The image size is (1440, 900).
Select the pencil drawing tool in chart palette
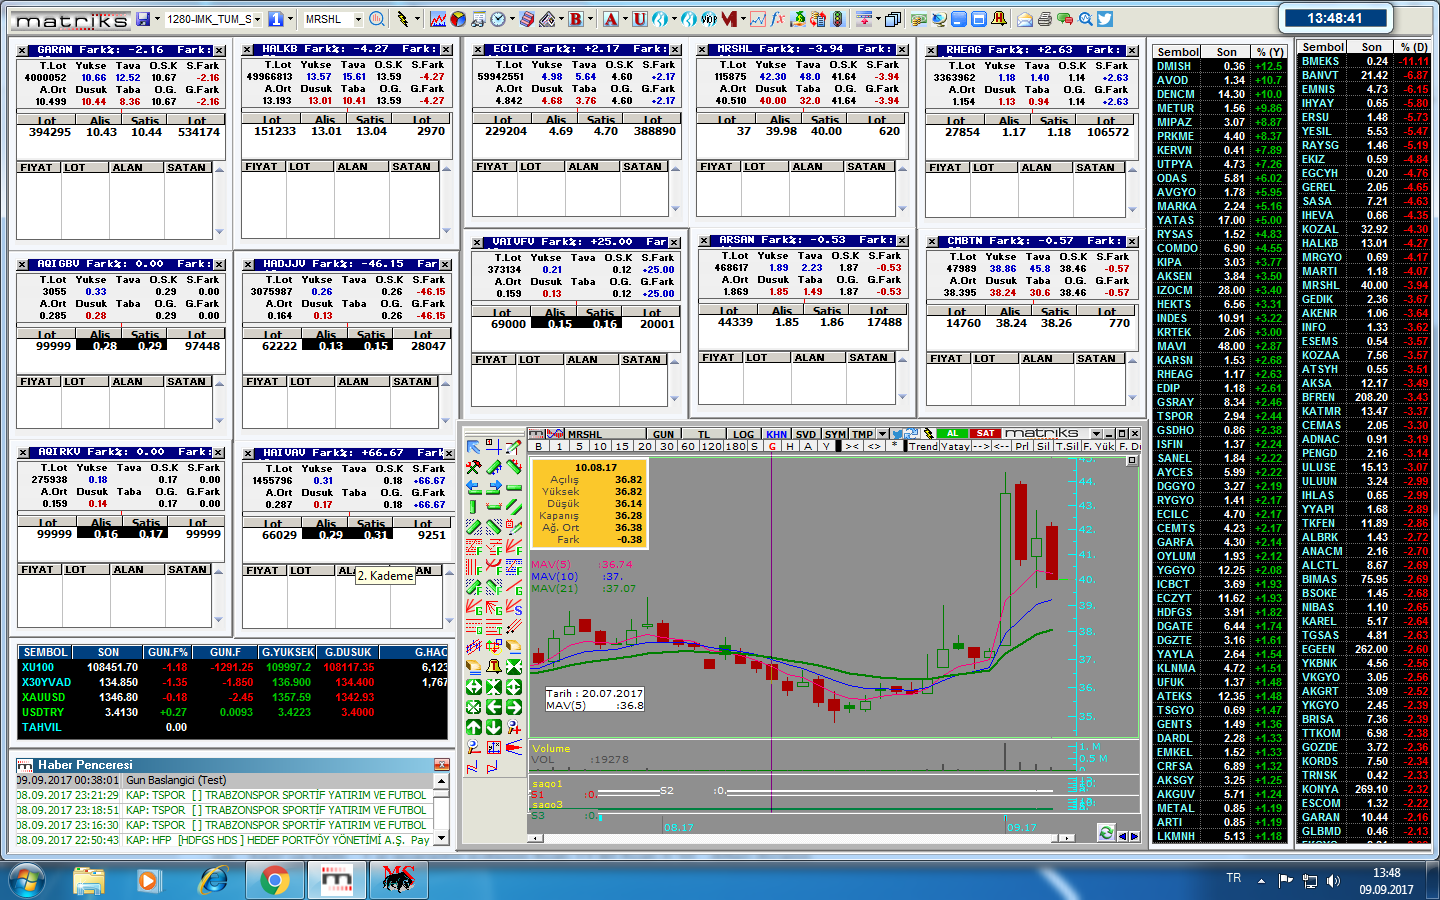point(514,447)
